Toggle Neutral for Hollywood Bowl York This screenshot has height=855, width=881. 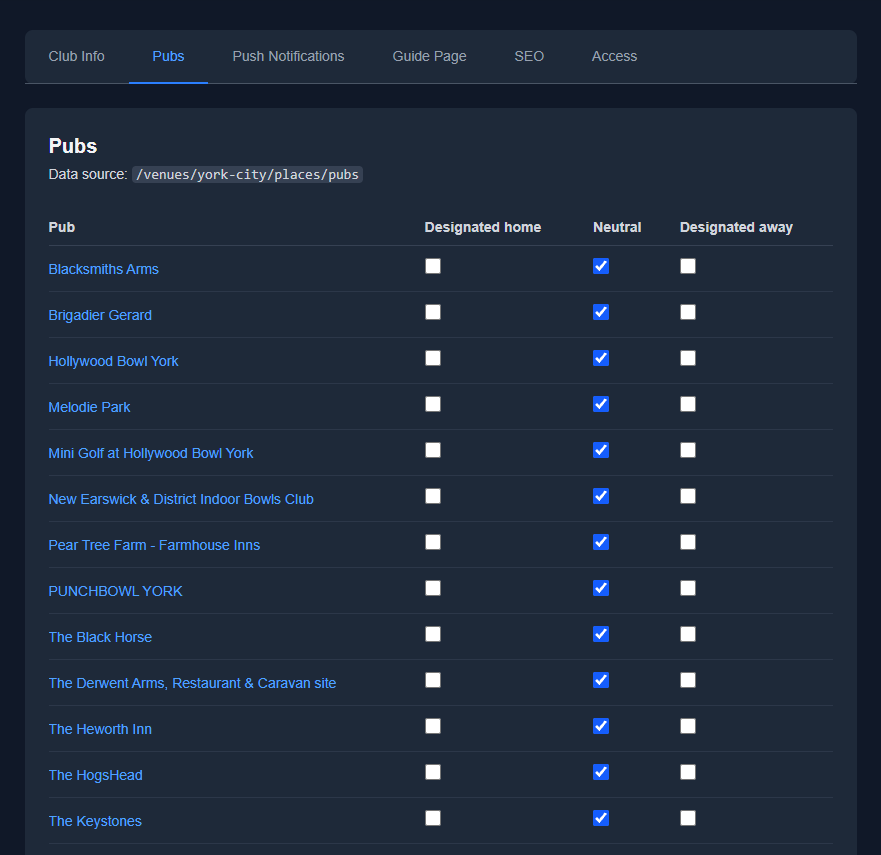pyautogui.click(x=601, y=358)
